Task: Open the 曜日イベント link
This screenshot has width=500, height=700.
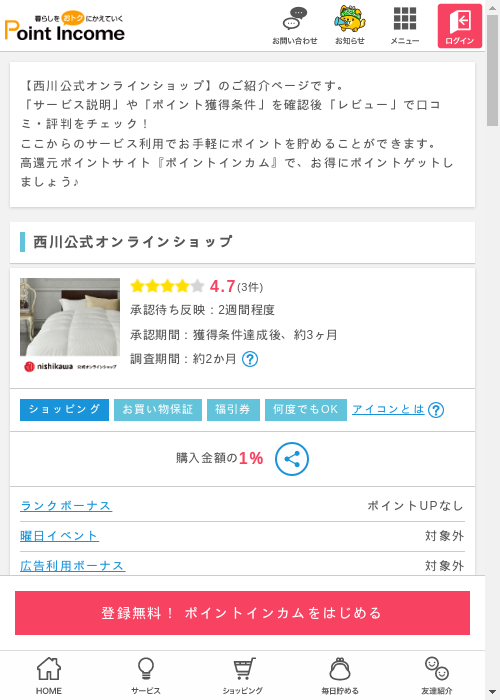Action: tap(59, 536)
